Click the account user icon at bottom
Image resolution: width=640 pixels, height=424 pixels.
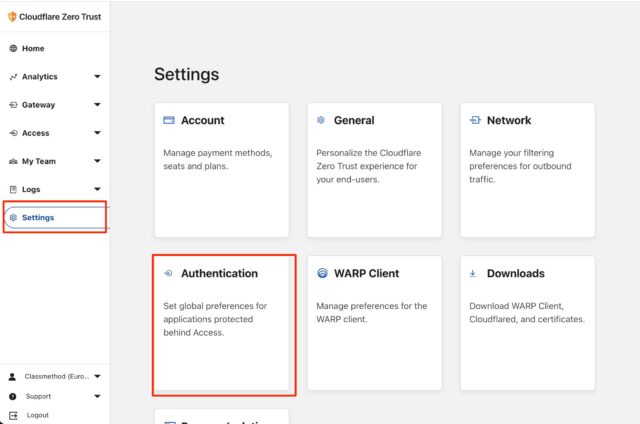coord(12,376)
